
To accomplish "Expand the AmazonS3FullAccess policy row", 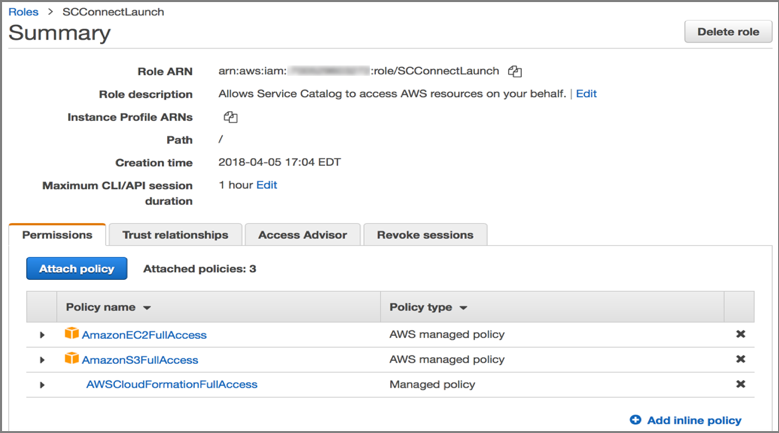I will click(x=42, y=360).
